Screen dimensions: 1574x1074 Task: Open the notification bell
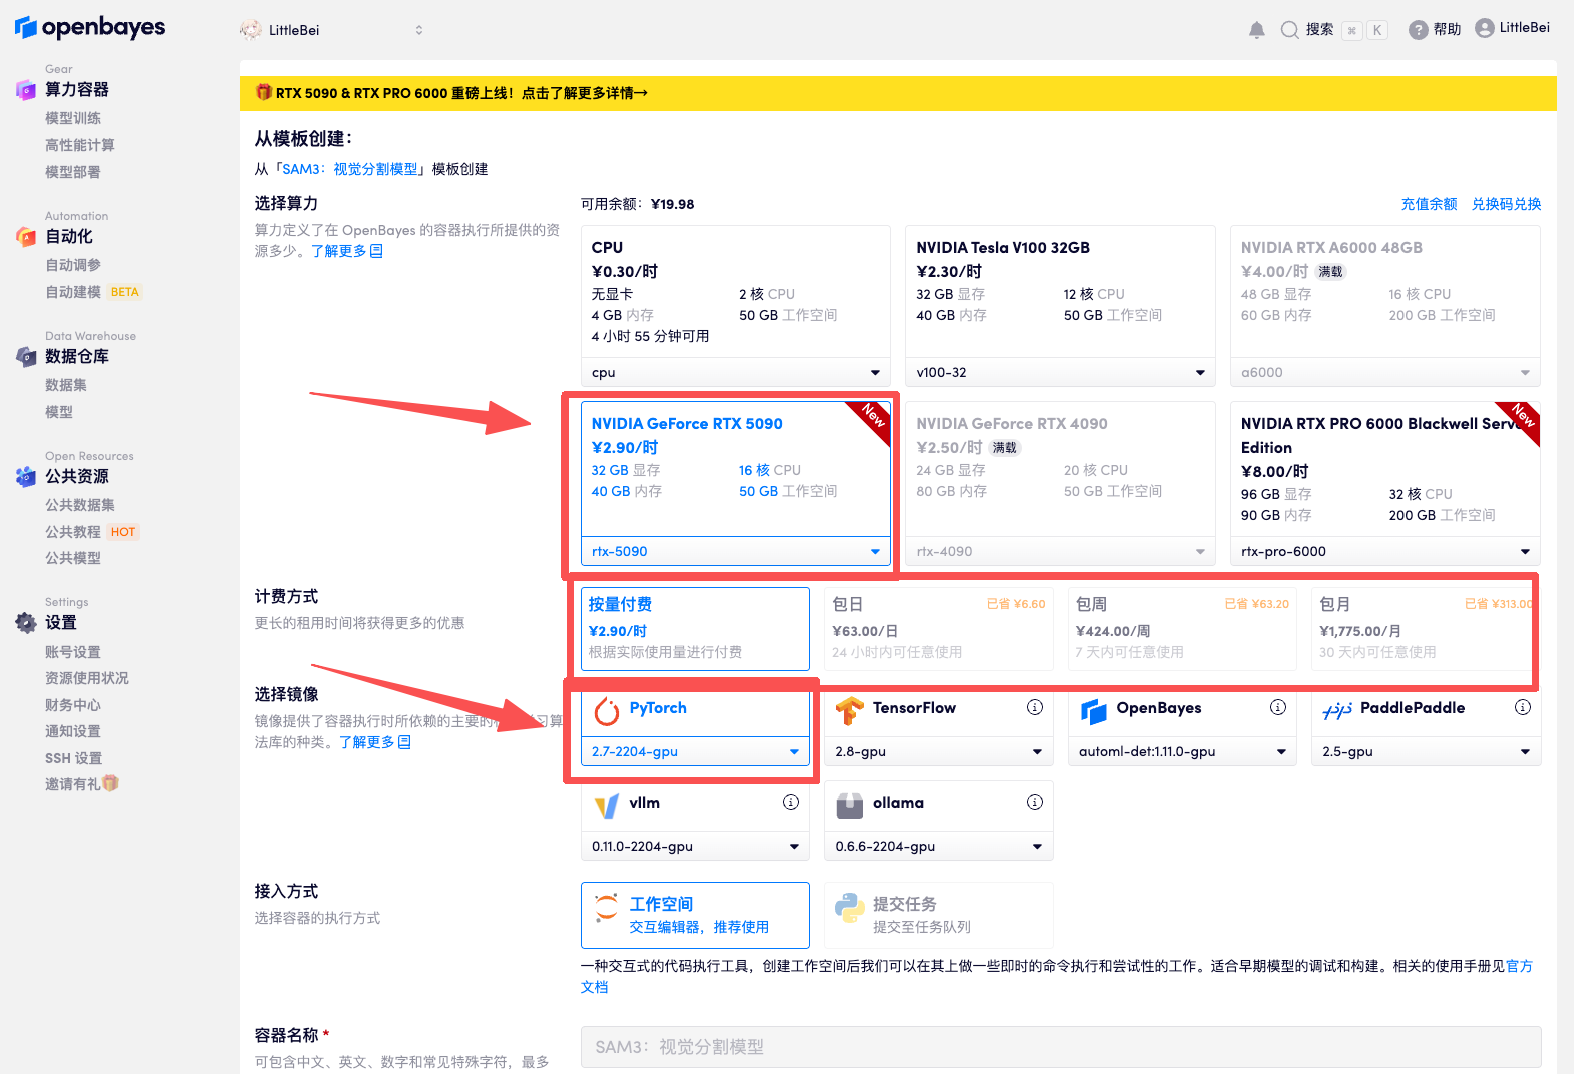click(1257, 30)
